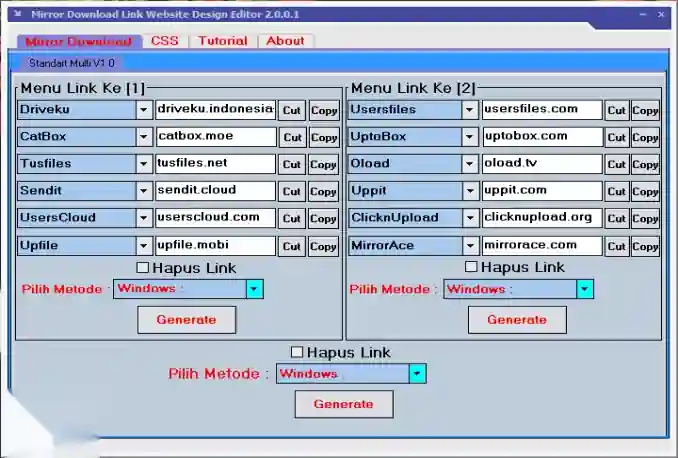Copy the userscloud.com link

pos(323,218)
